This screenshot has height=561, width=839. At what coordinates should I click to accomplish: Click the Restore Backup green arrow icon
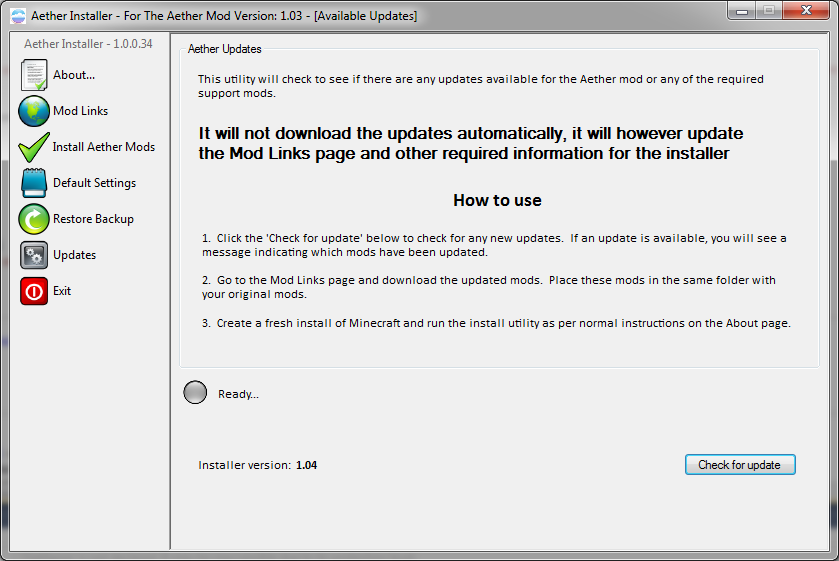coord(34,219)
